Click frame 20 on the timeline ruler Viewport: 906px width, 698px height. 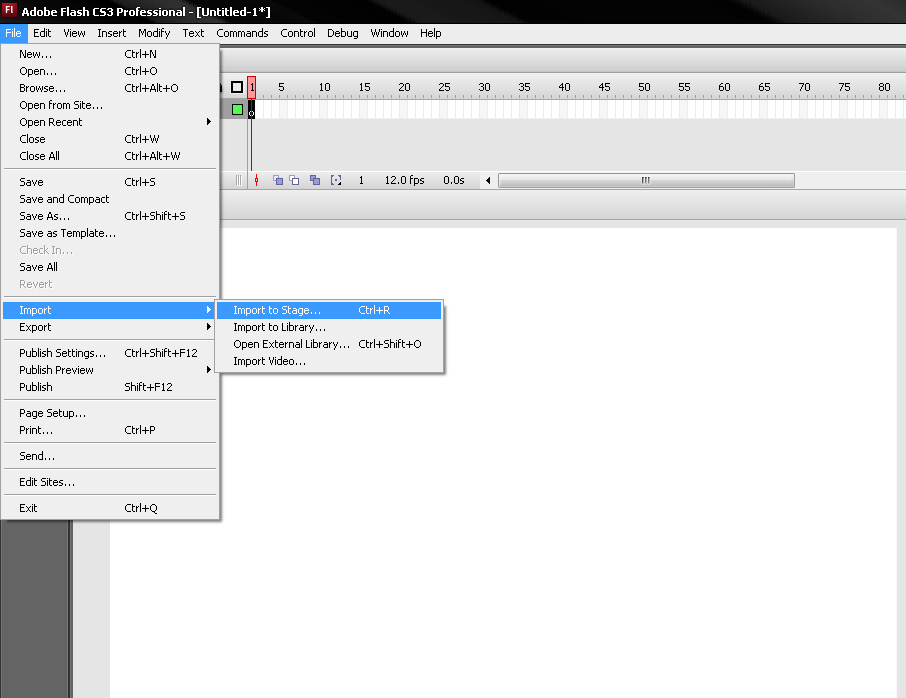404,87
